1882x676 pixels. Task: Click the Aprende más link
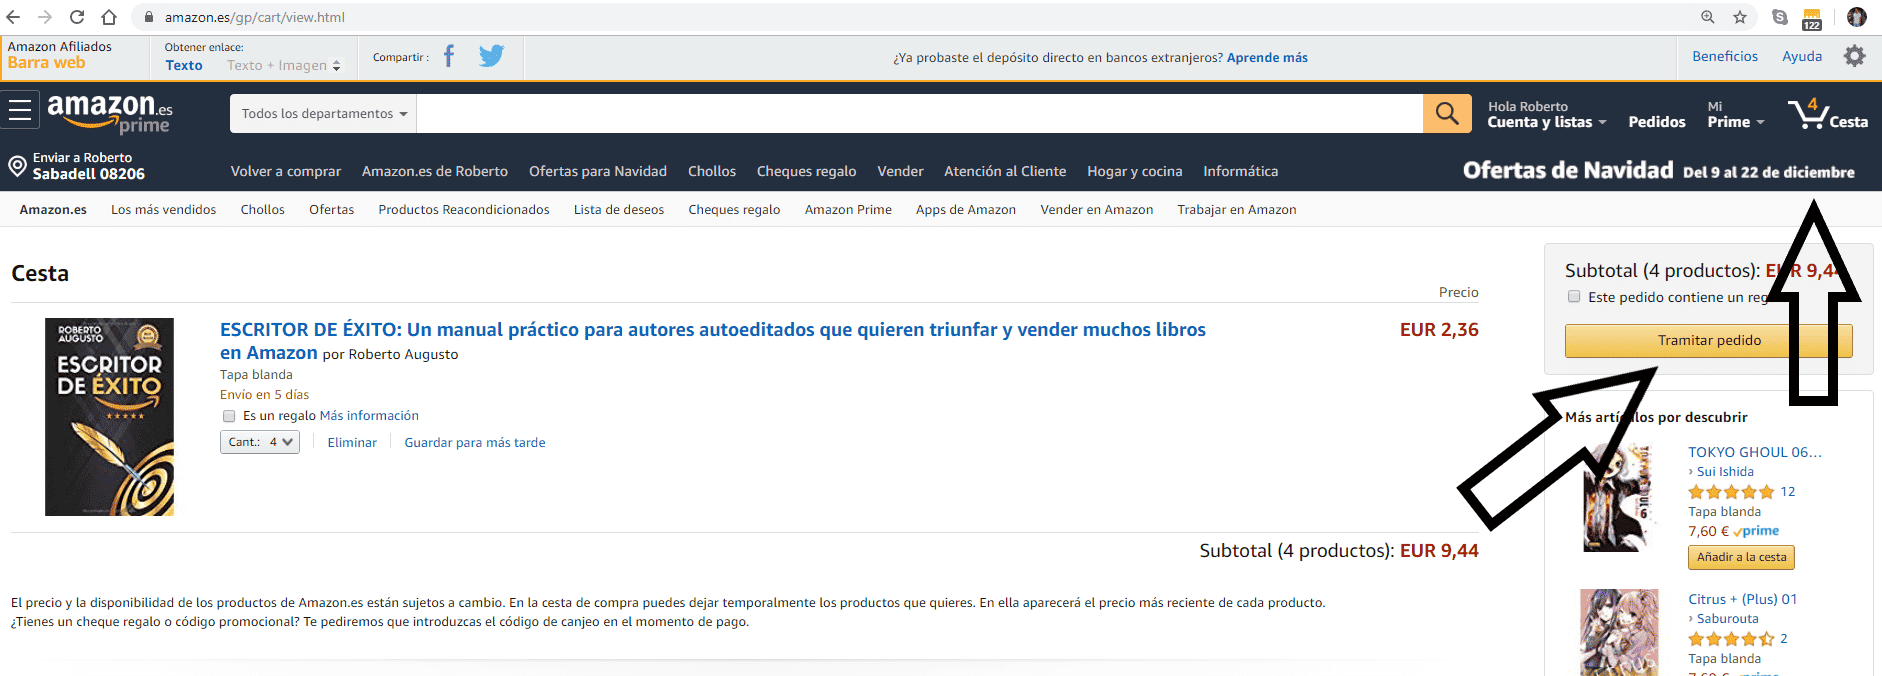(x=1267, y=58)
